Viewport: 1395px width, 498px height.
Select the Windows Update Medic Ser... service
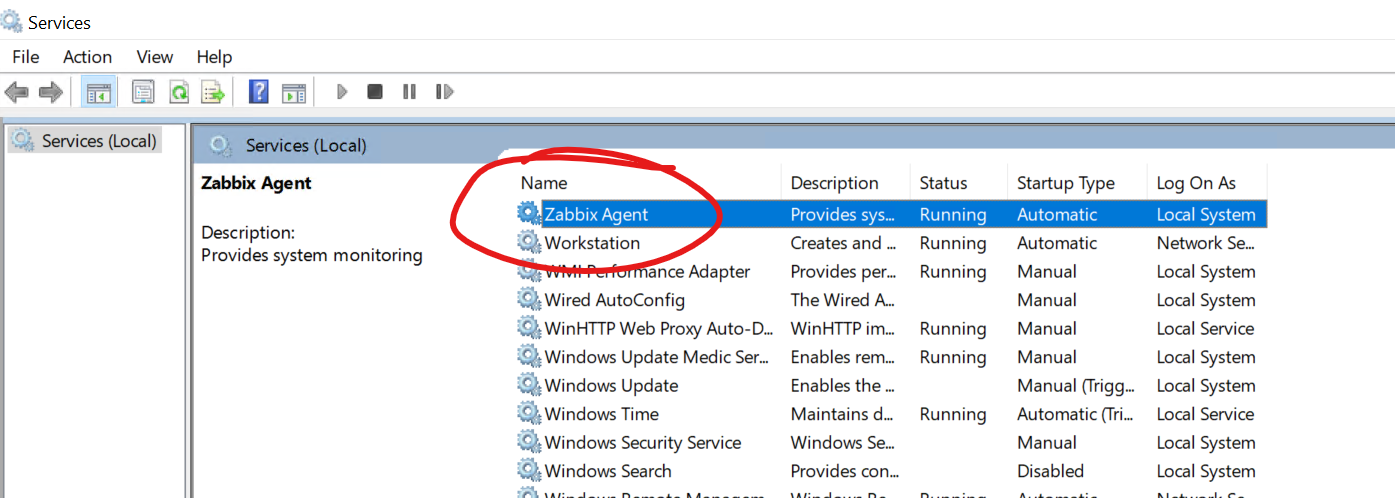pyautogui.click(x=657, y=357)
